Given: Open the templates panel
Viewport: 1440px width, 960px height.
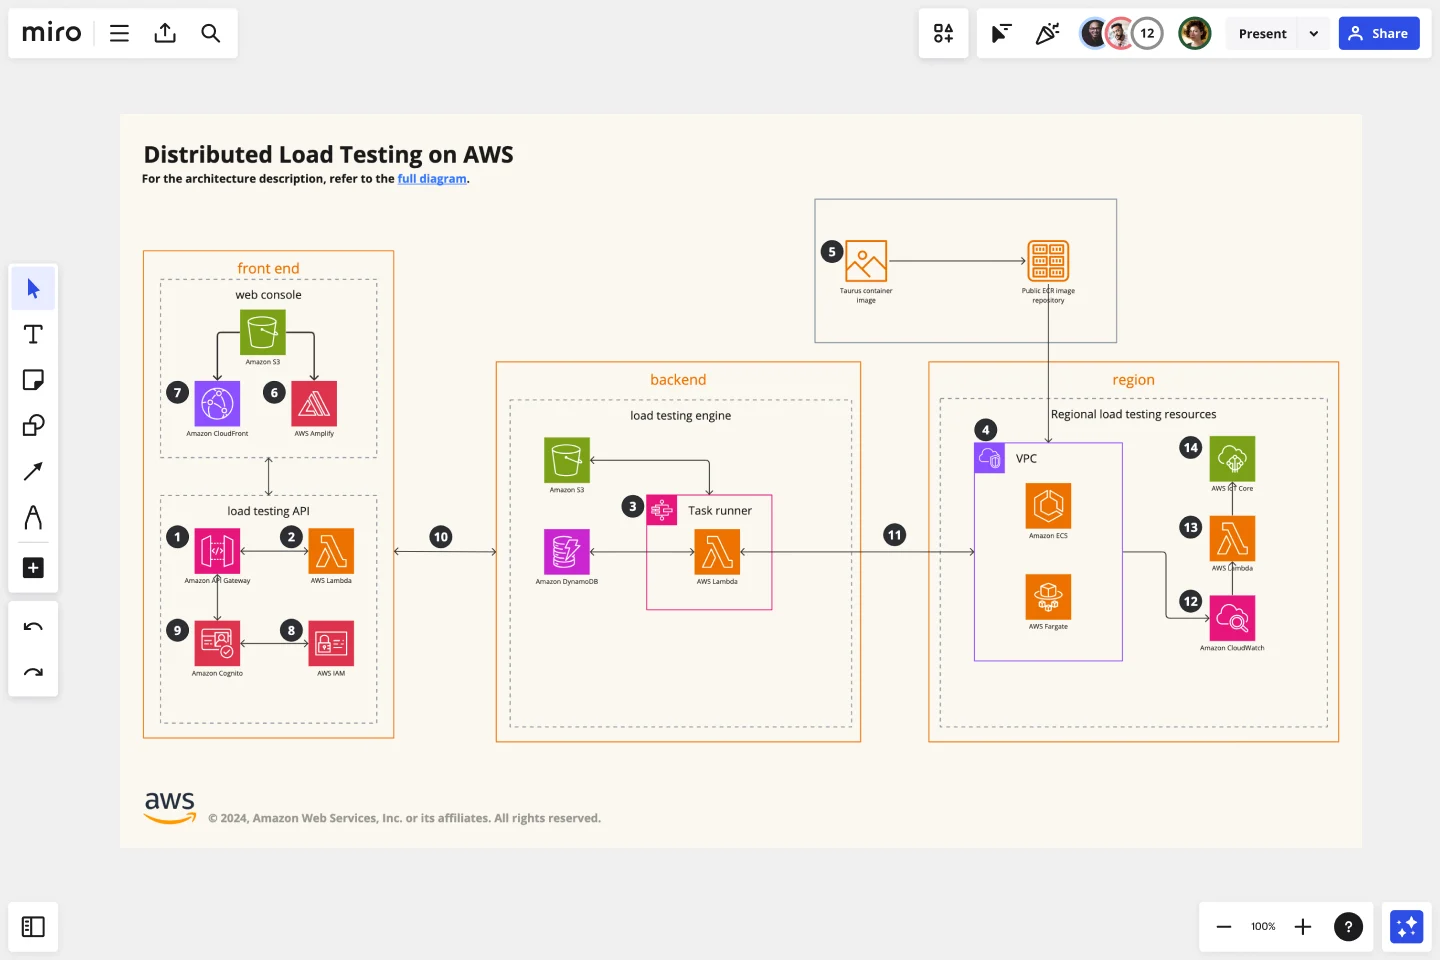Looking at the screenshot, I should [x=943, y=33].
